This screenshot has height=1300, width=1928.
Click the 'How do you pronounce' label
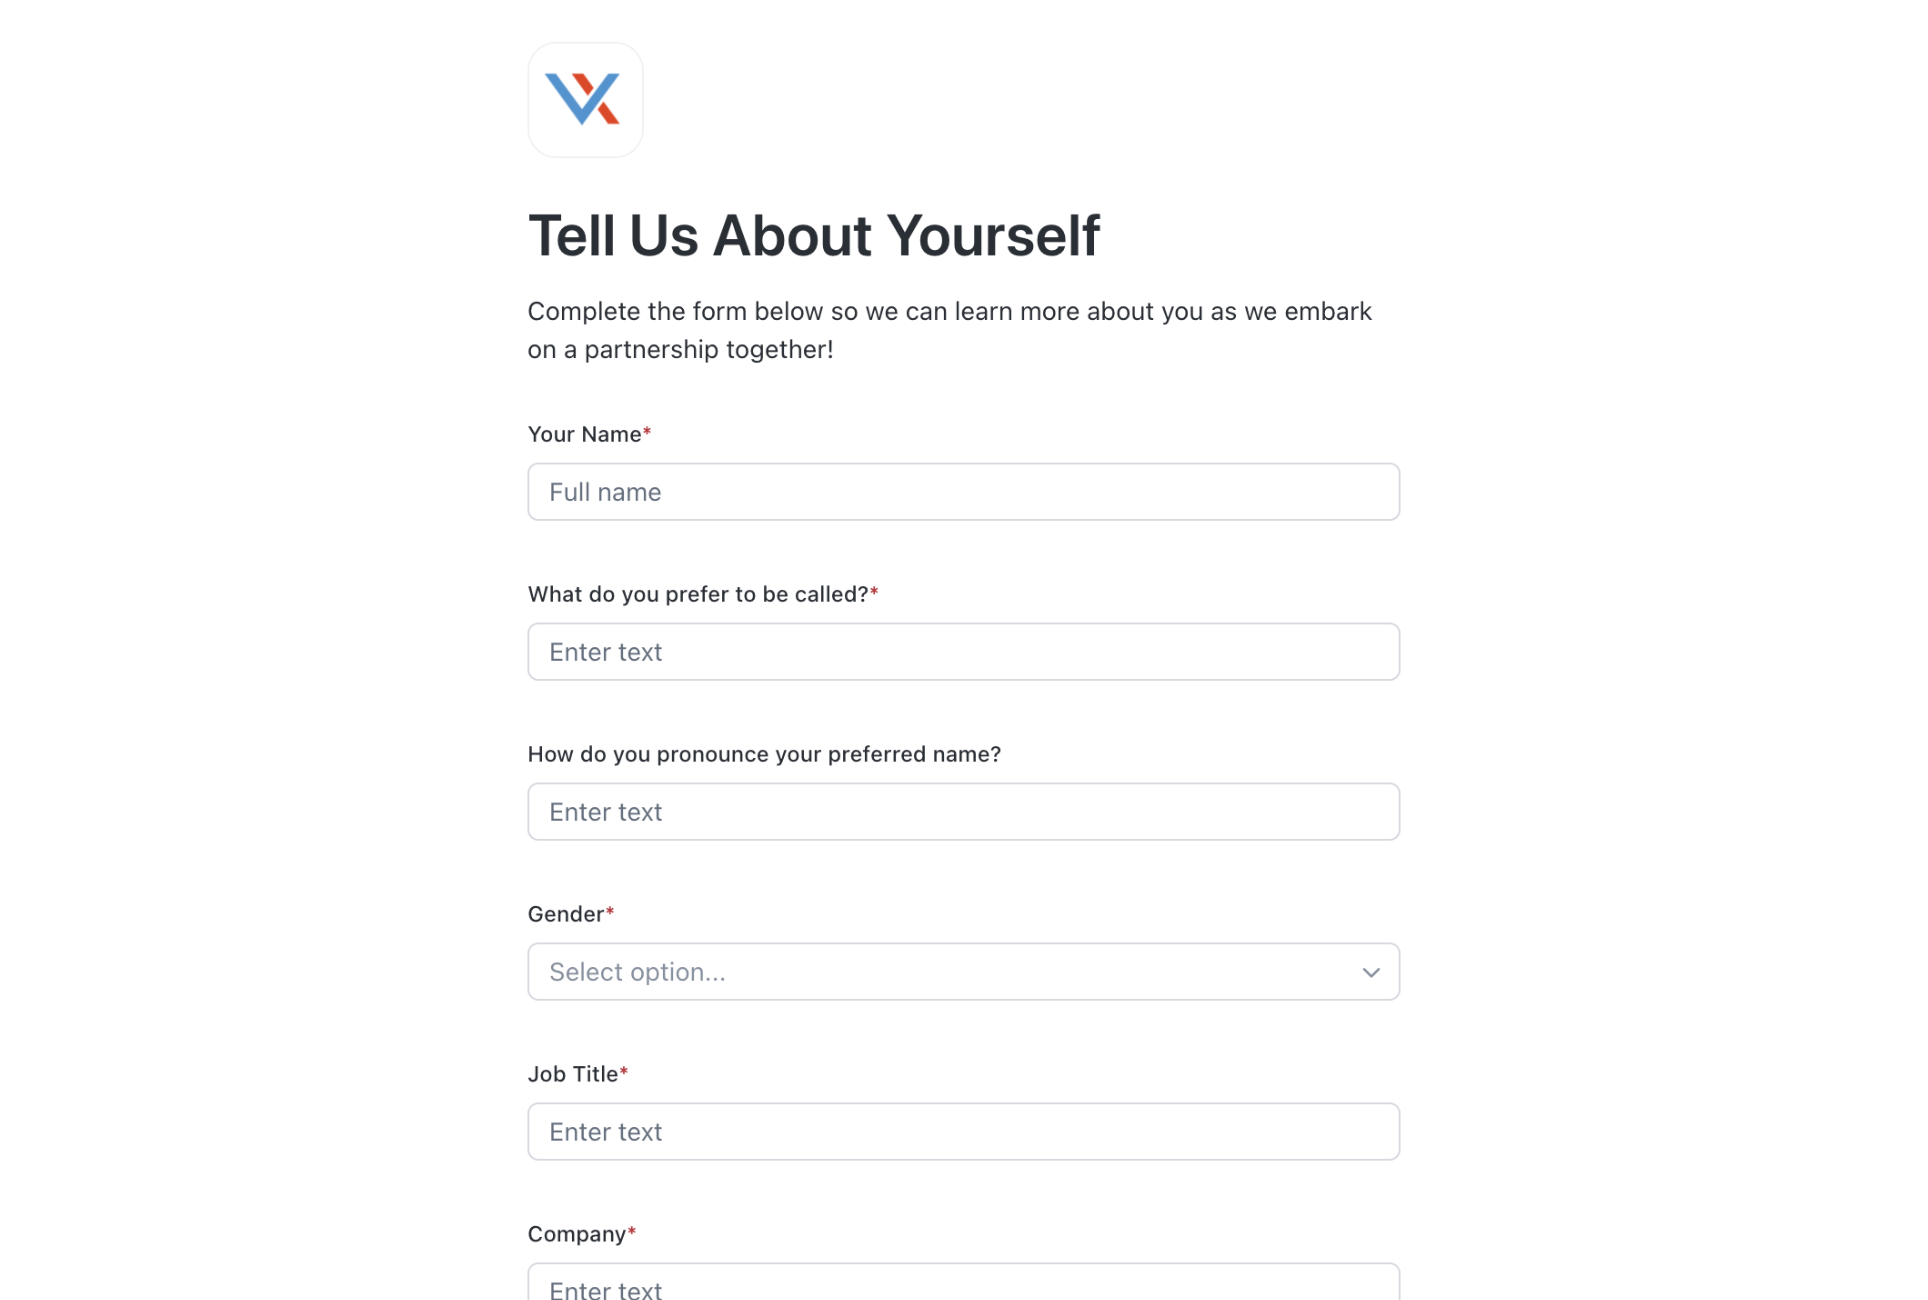pos(763,754)
